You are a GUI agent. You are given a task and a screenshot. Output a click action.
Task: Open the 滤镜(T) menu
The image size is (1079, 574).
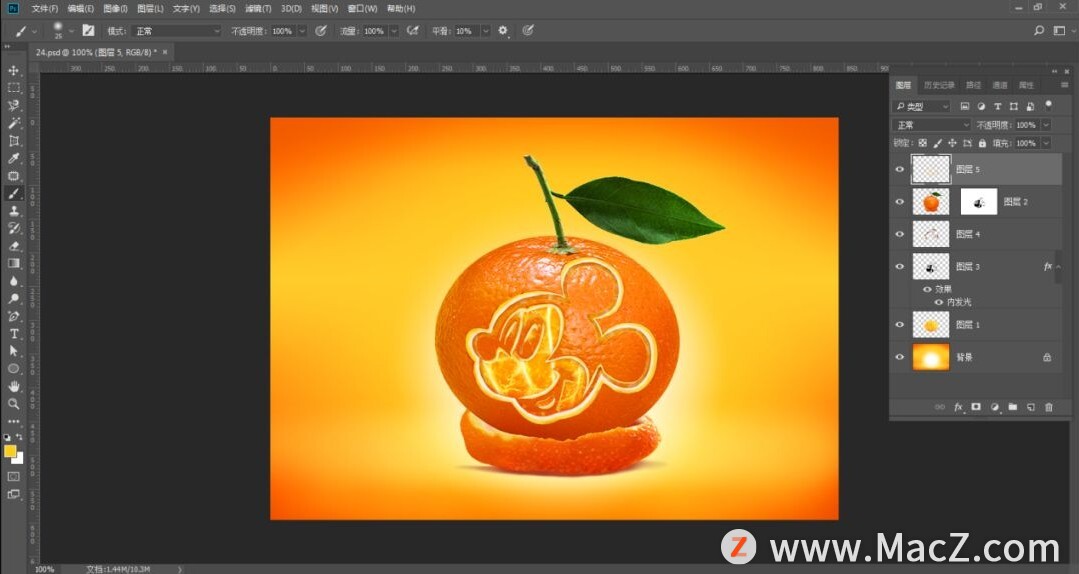click(258, 8)
